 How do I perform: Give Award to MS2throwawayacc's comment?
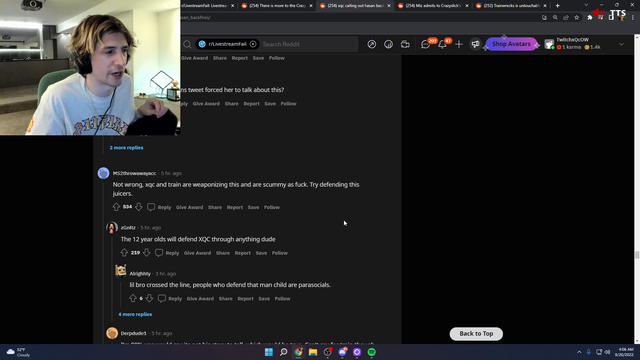[189, 207]
